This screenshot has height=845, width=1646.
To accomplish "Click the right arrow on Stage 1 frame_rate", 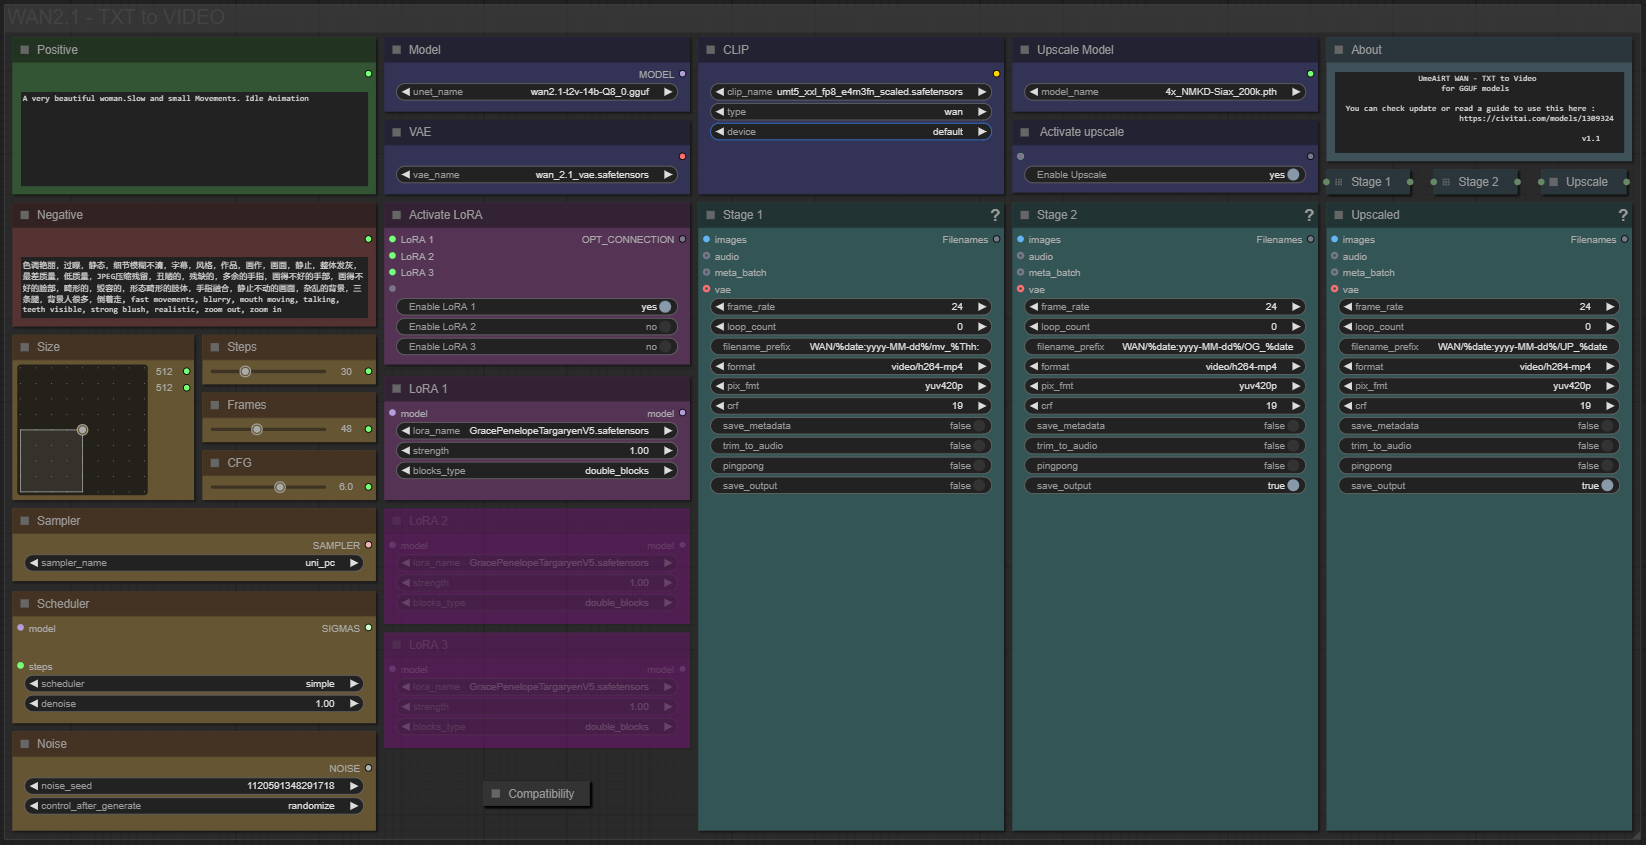I will [982, 307].
